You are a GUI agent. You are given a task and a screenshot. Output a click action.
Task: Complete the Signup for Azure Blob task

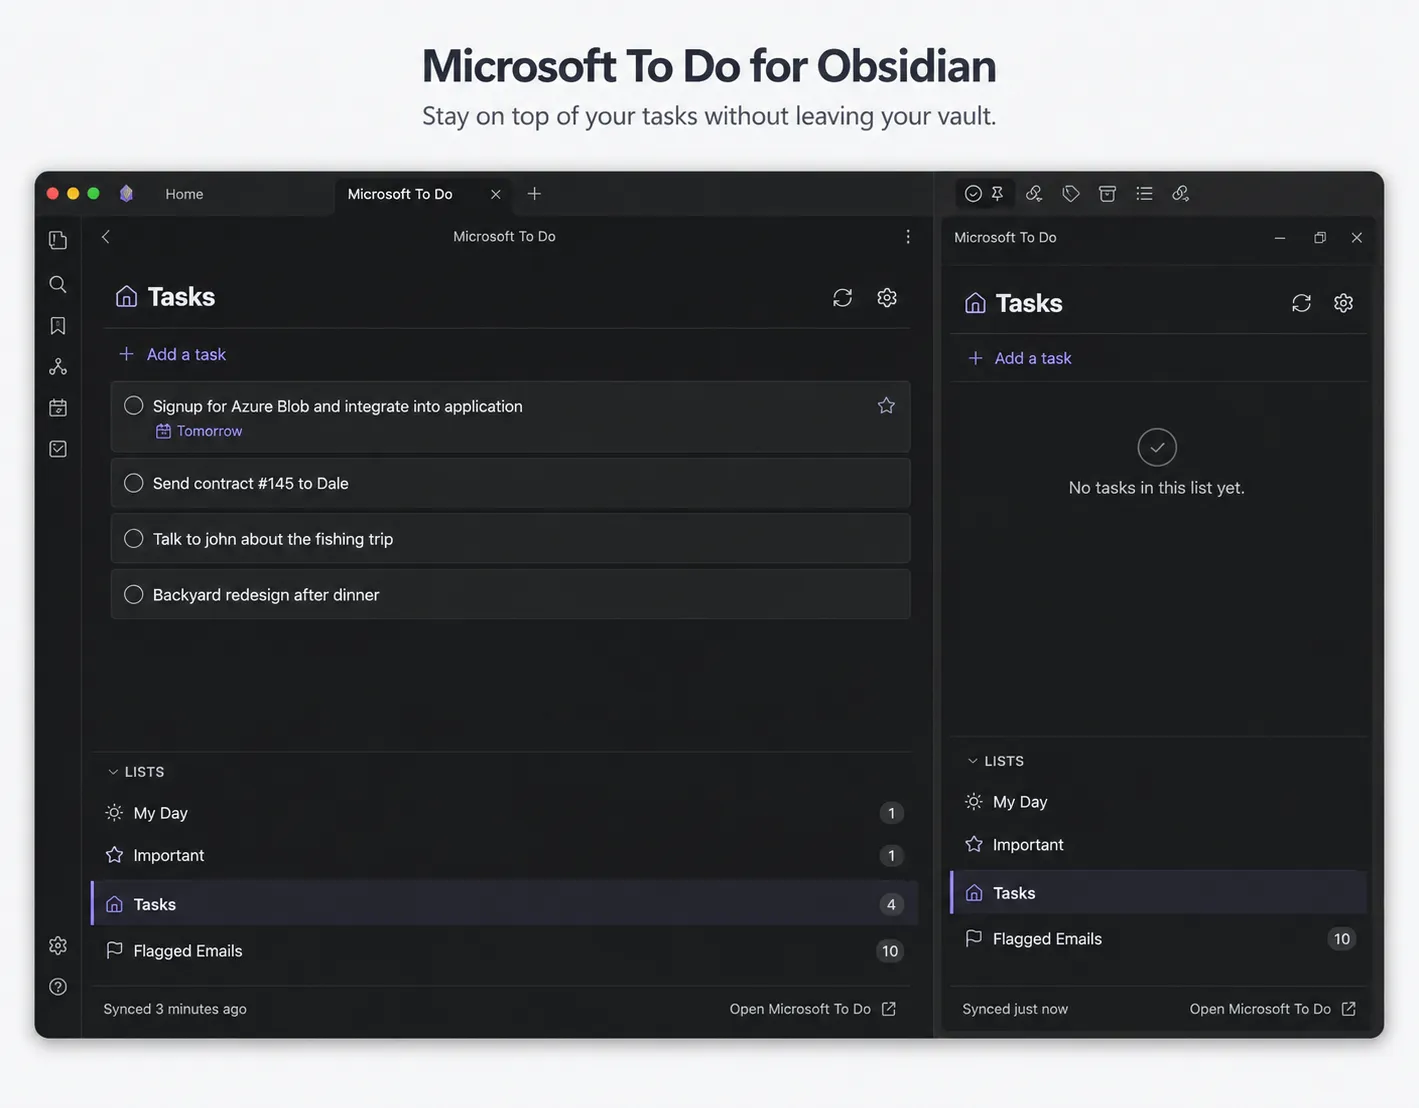(133, 405)
